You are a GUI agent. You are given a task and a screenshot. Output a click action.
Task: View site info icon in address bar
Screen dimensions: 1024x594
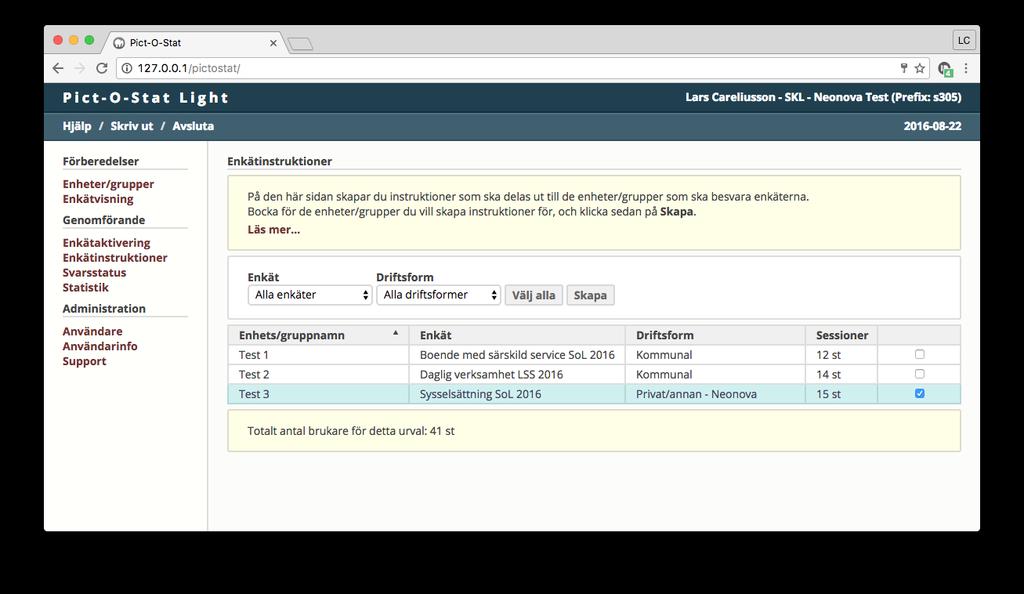click(127, 68)
